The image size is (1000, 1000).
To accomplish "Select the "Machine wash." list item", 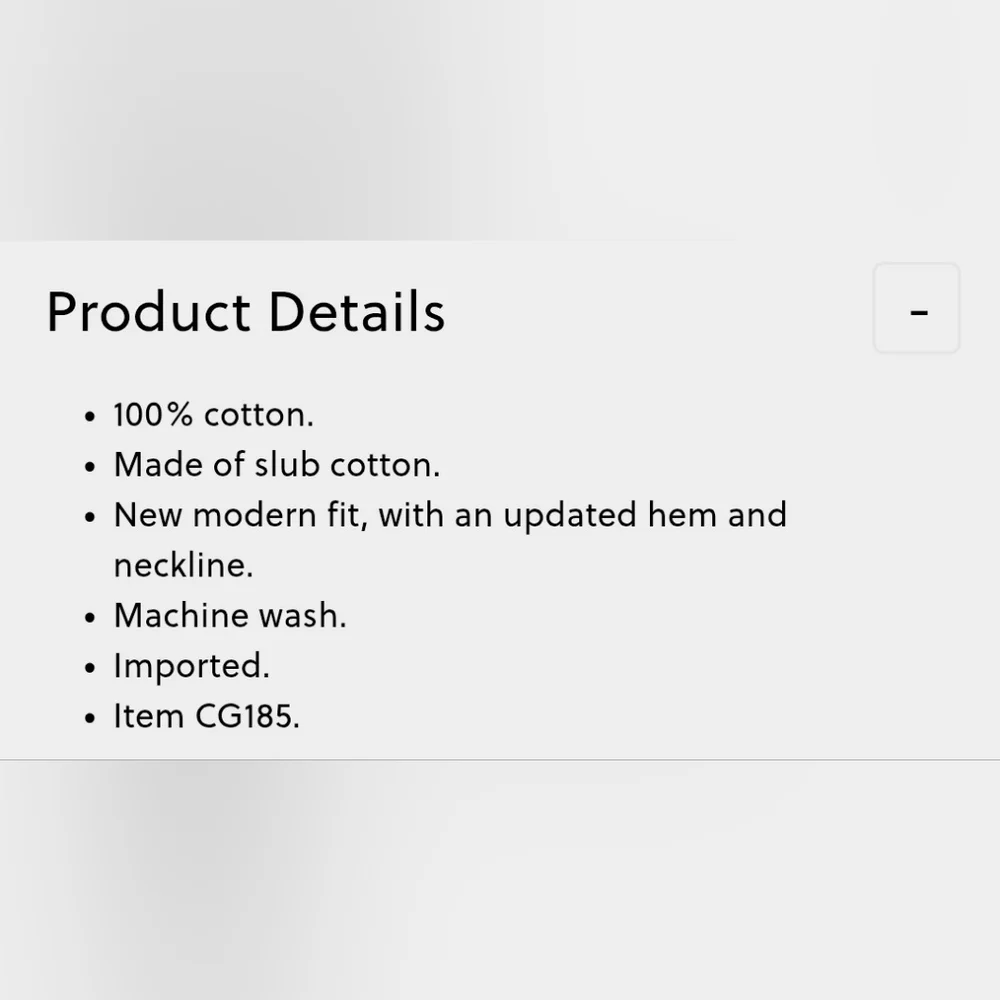I will click(230, 615).
